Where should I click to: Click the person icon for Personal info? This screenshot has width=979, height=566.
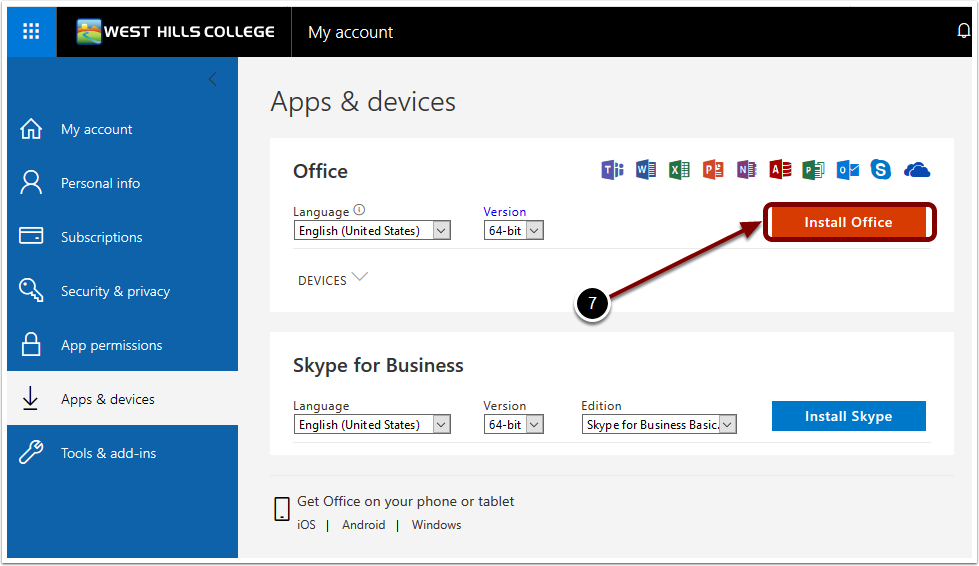31,183
